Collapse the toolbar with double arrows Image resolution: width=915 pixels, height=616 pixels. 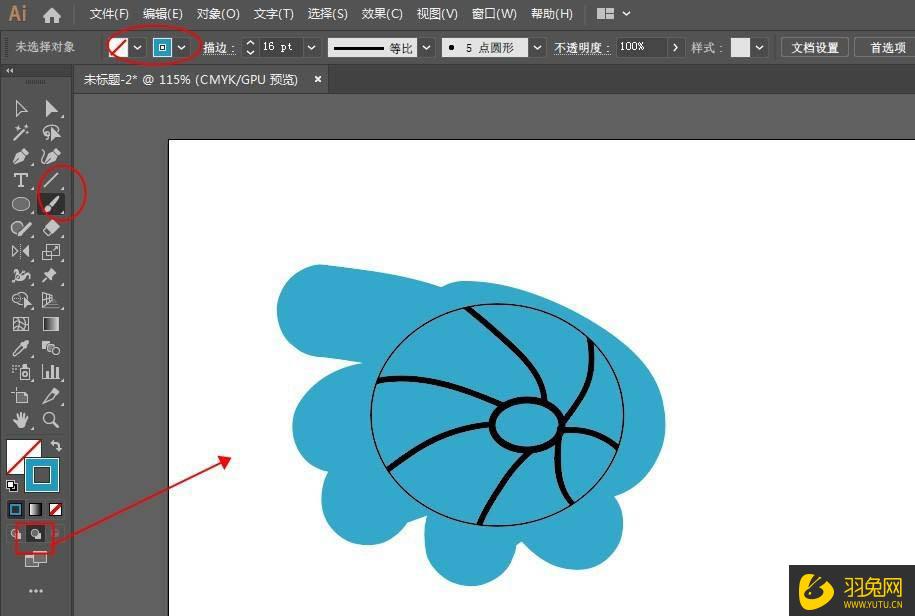point(9,71)
